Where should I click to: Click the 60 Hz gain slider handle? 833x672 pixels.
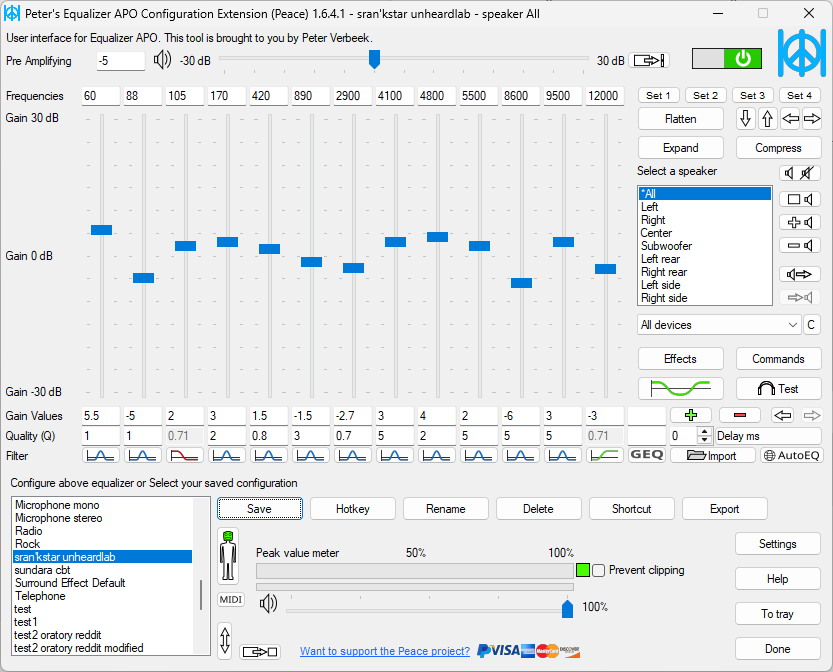pyautogui.click(x=101, y=230)
